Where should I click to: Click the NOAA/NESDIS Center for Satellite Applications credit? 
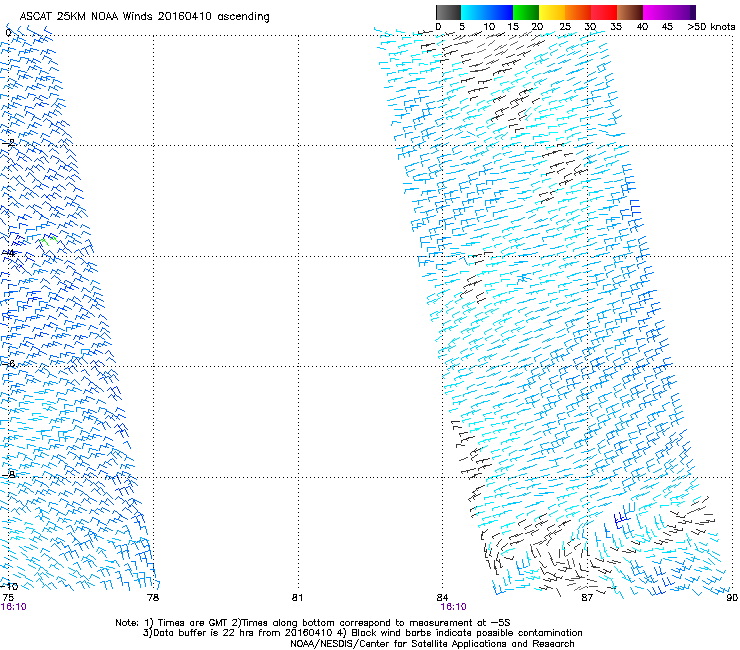pyautogui.click(x=432, y=644)
